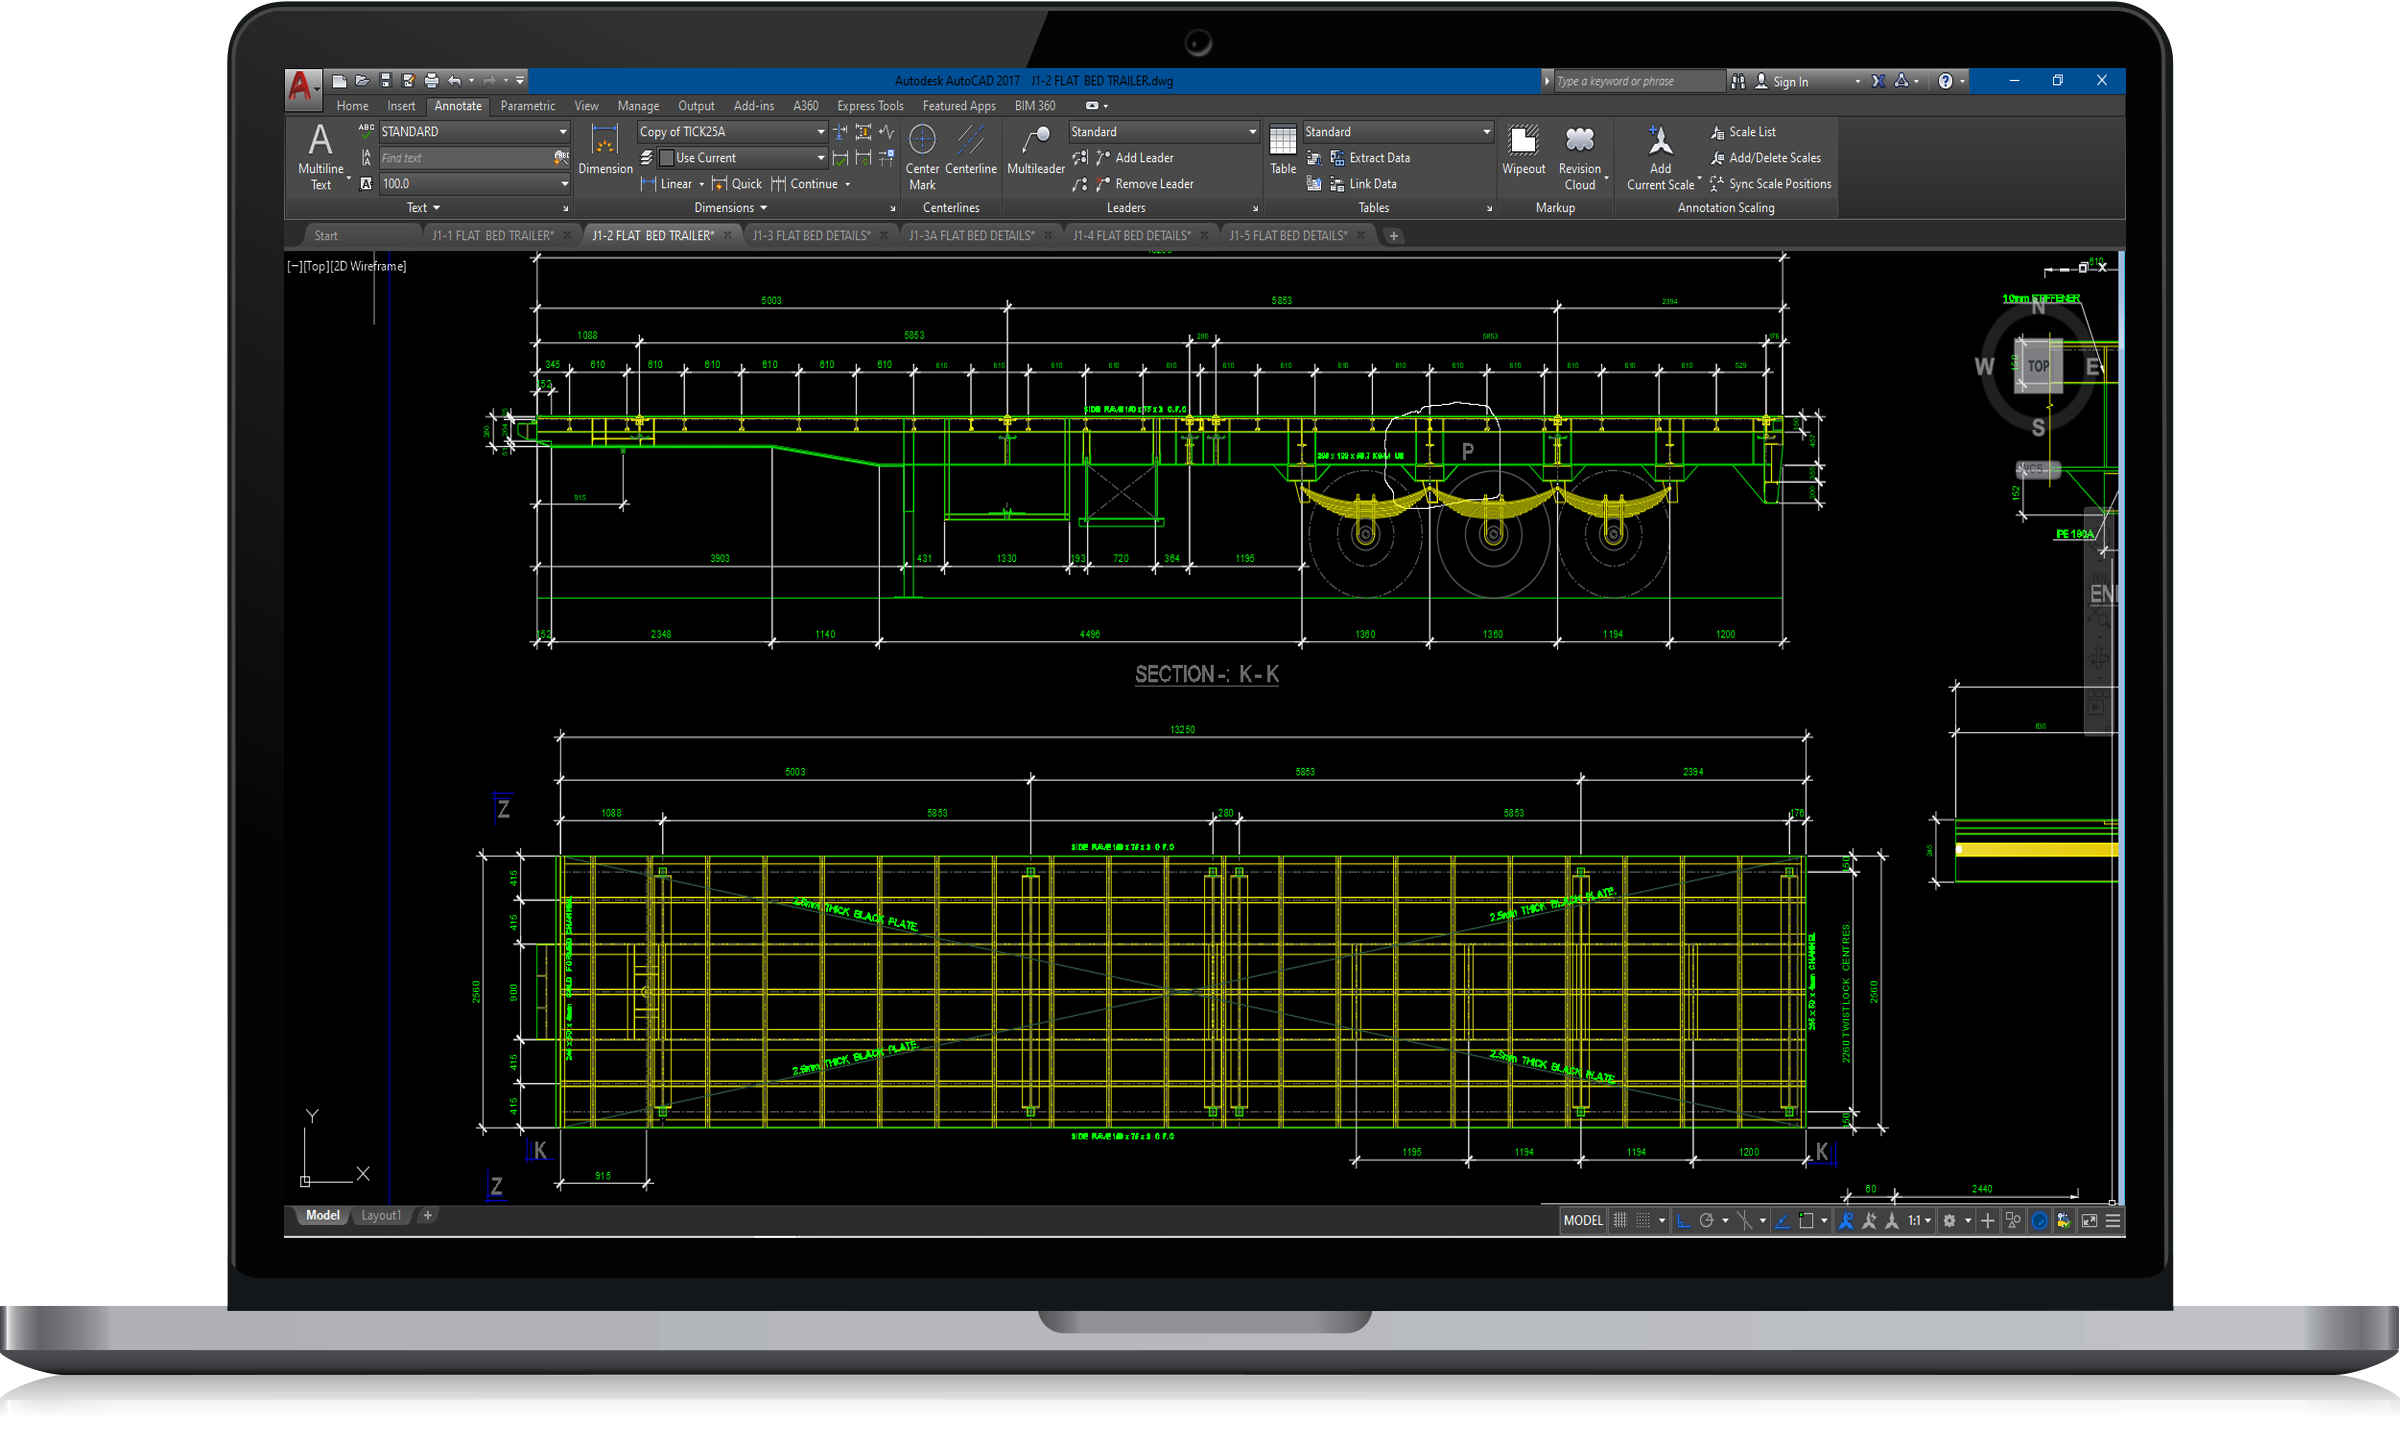
Task: Select the Centerline tool
Action: pos(970,149)
